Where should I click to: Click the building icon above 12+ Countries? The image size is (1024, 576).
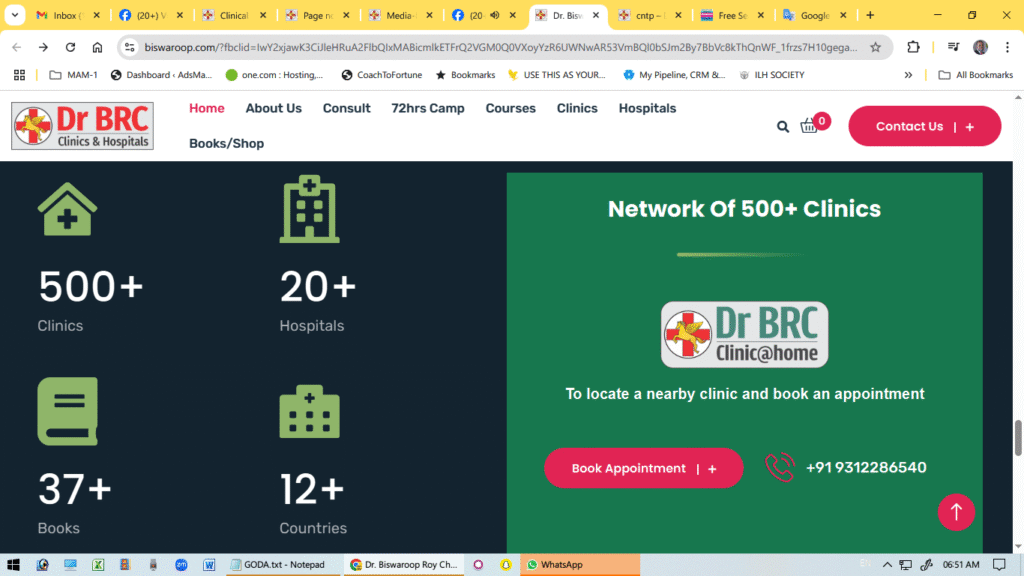310,411
